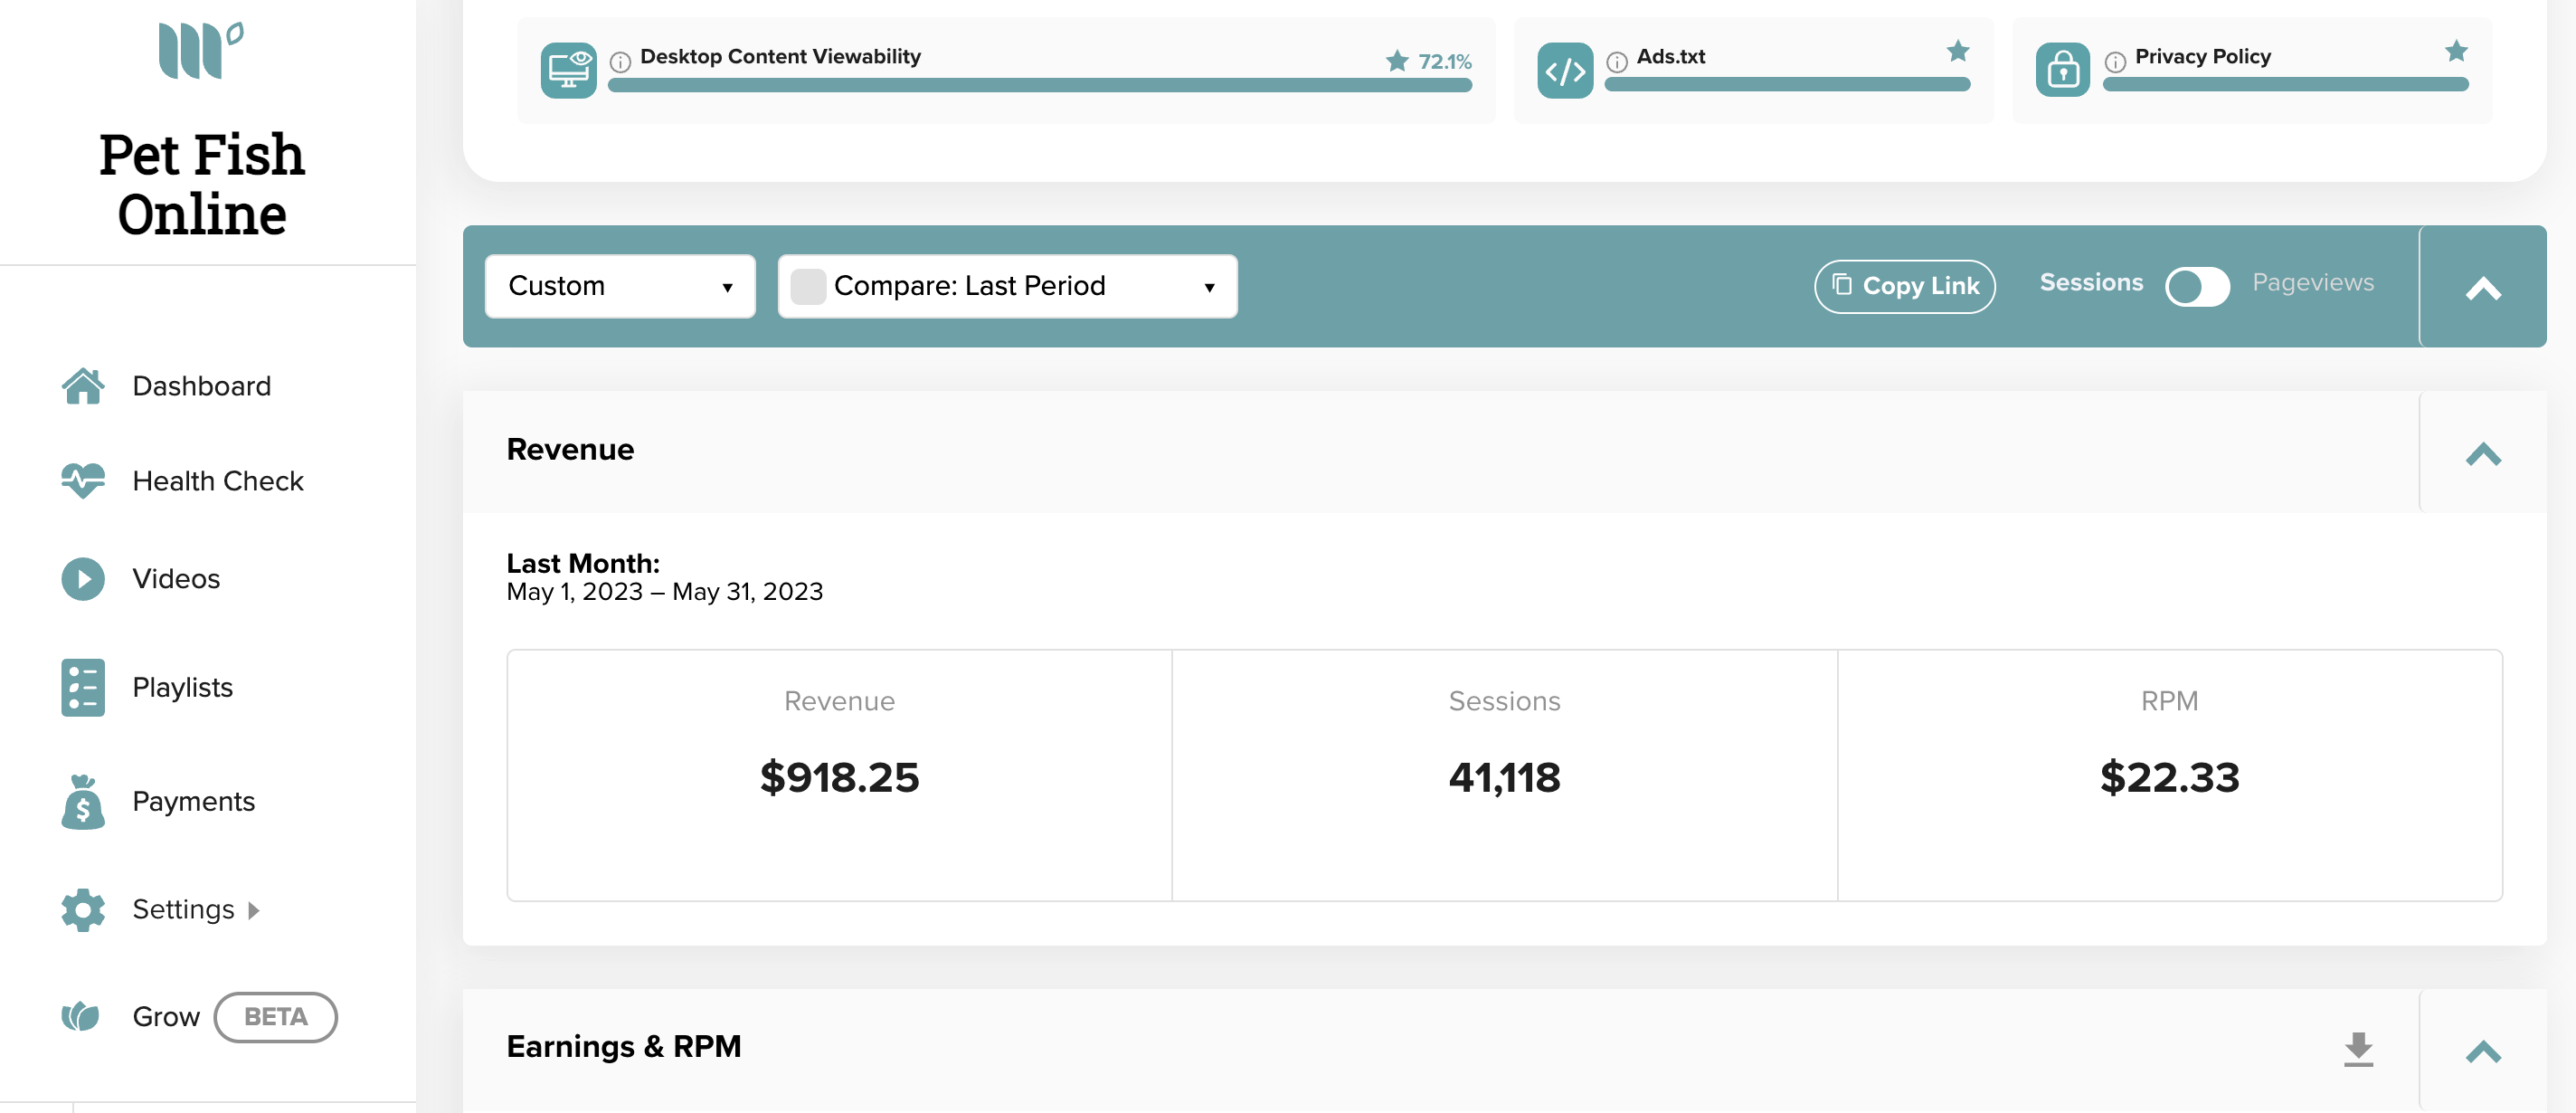The image size is (2576, 1113).
Task: Download the Earnings & RPM report
Action: coord(2358,1049)
